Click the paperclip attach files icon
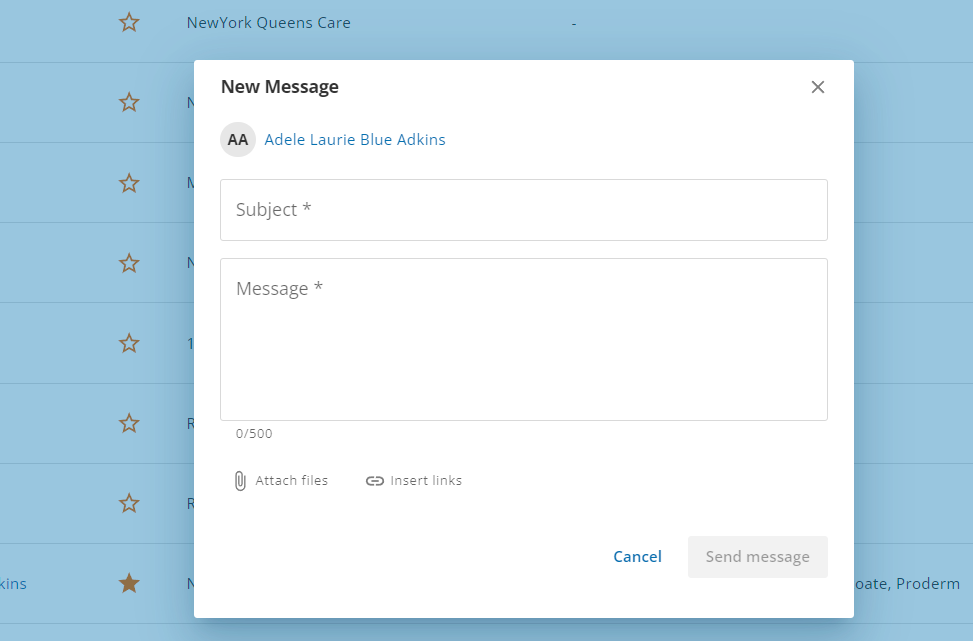Image resolution: width=973 pixels, height=641 pixels. click(240, 481)
